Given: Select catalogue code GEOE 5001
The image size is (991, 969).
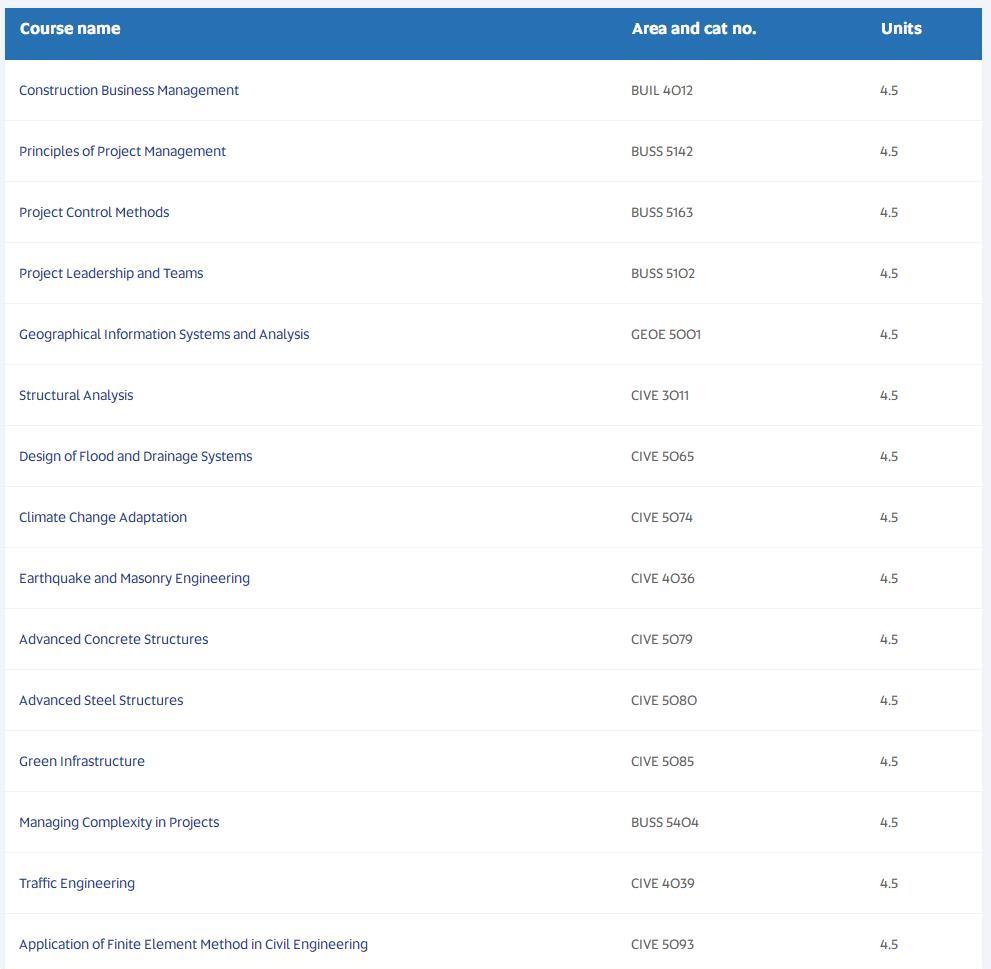Looking at the screenshot, I should pos(666,334).
